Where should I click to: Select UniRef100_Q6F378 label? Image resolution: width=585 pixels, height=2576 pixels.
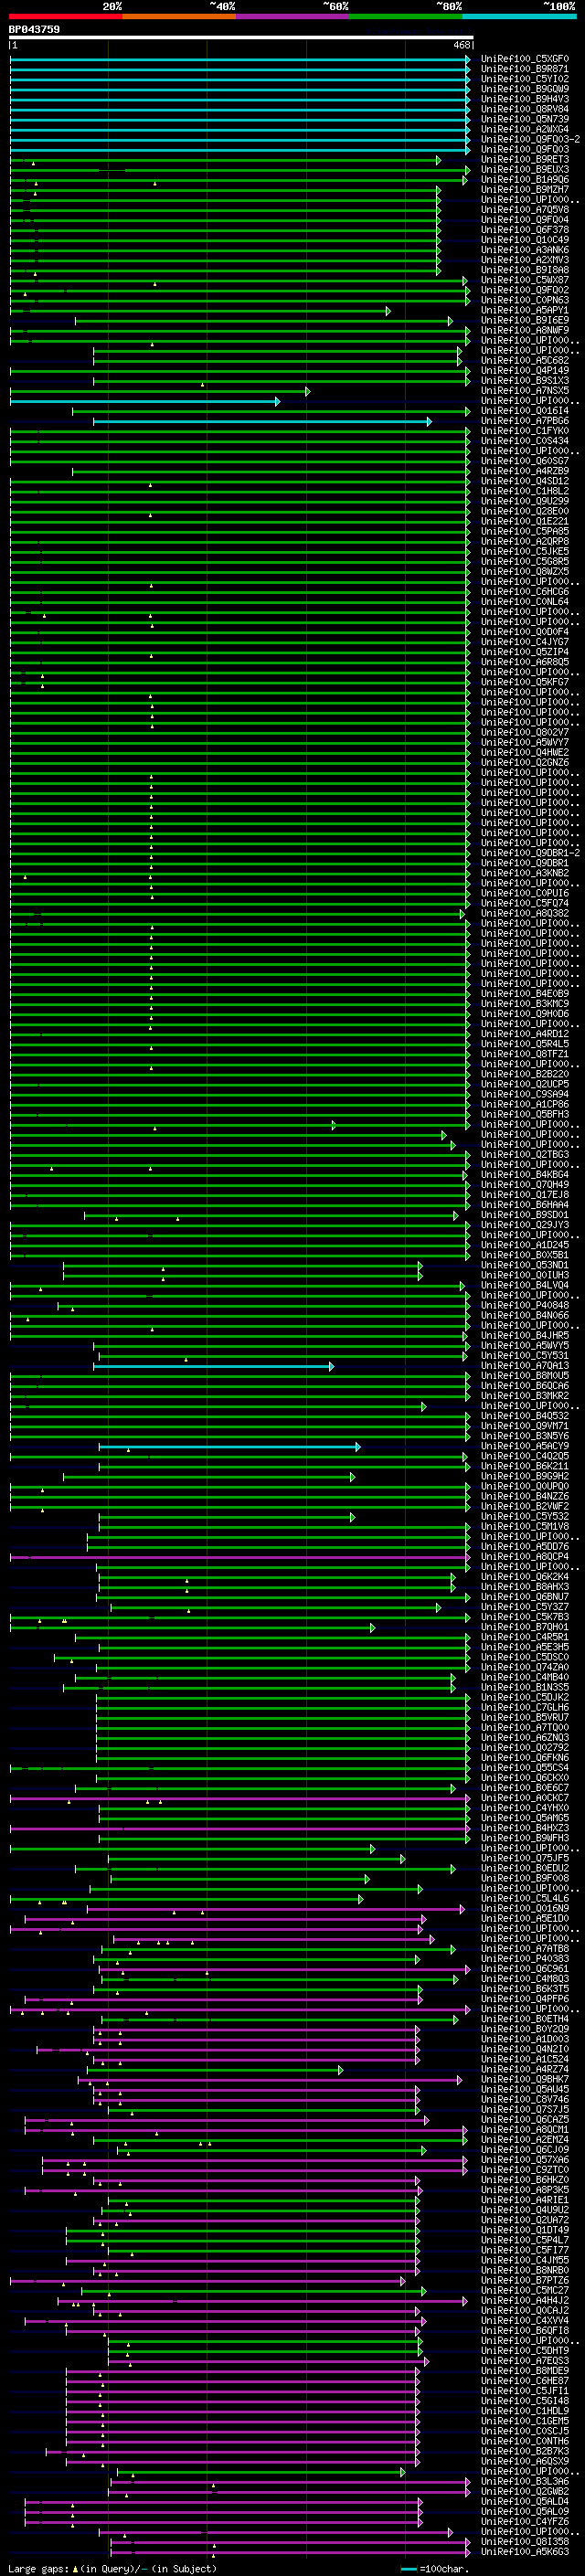[525, 230]
